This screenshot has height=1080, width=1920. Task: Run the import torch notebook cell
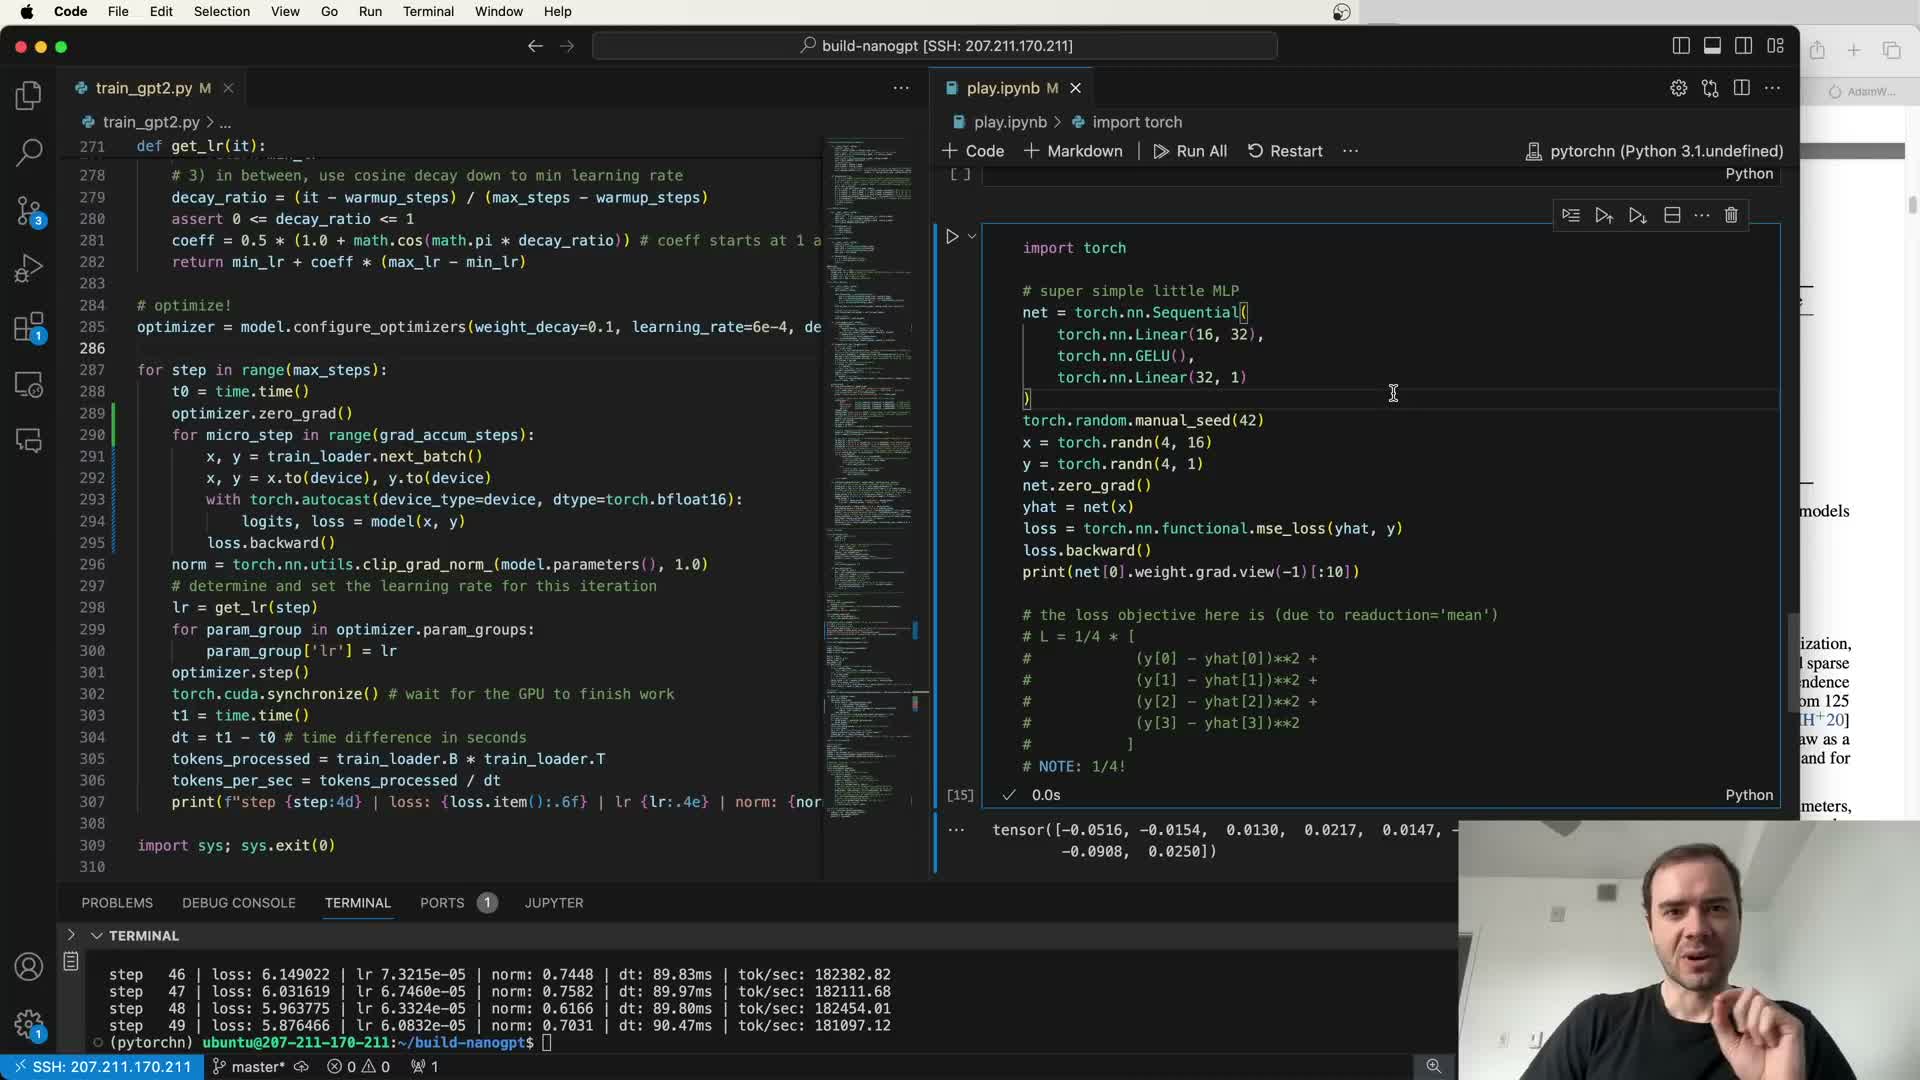pyautogui.click(x=952, y=237)
